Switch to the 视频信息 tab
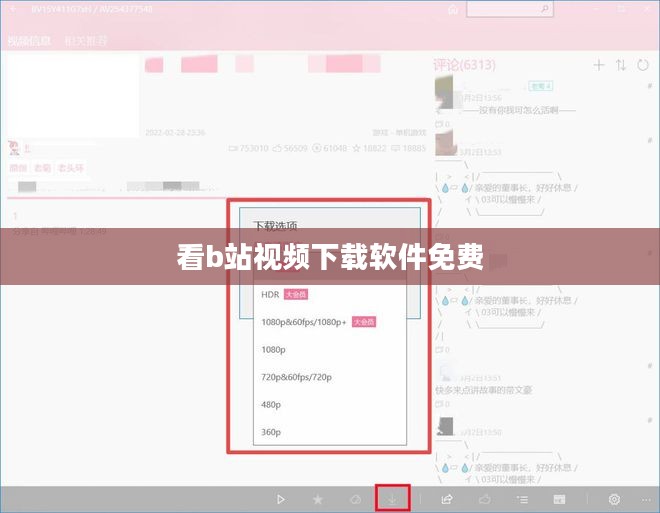660x513 pixels. 29,41
